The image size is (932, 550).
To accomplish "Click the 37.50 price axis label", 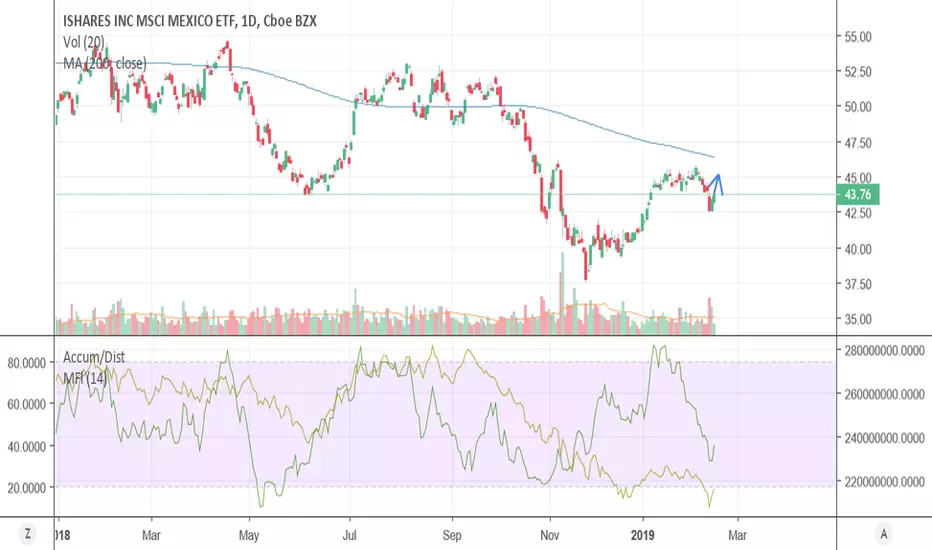I will [x=858, y=284].
